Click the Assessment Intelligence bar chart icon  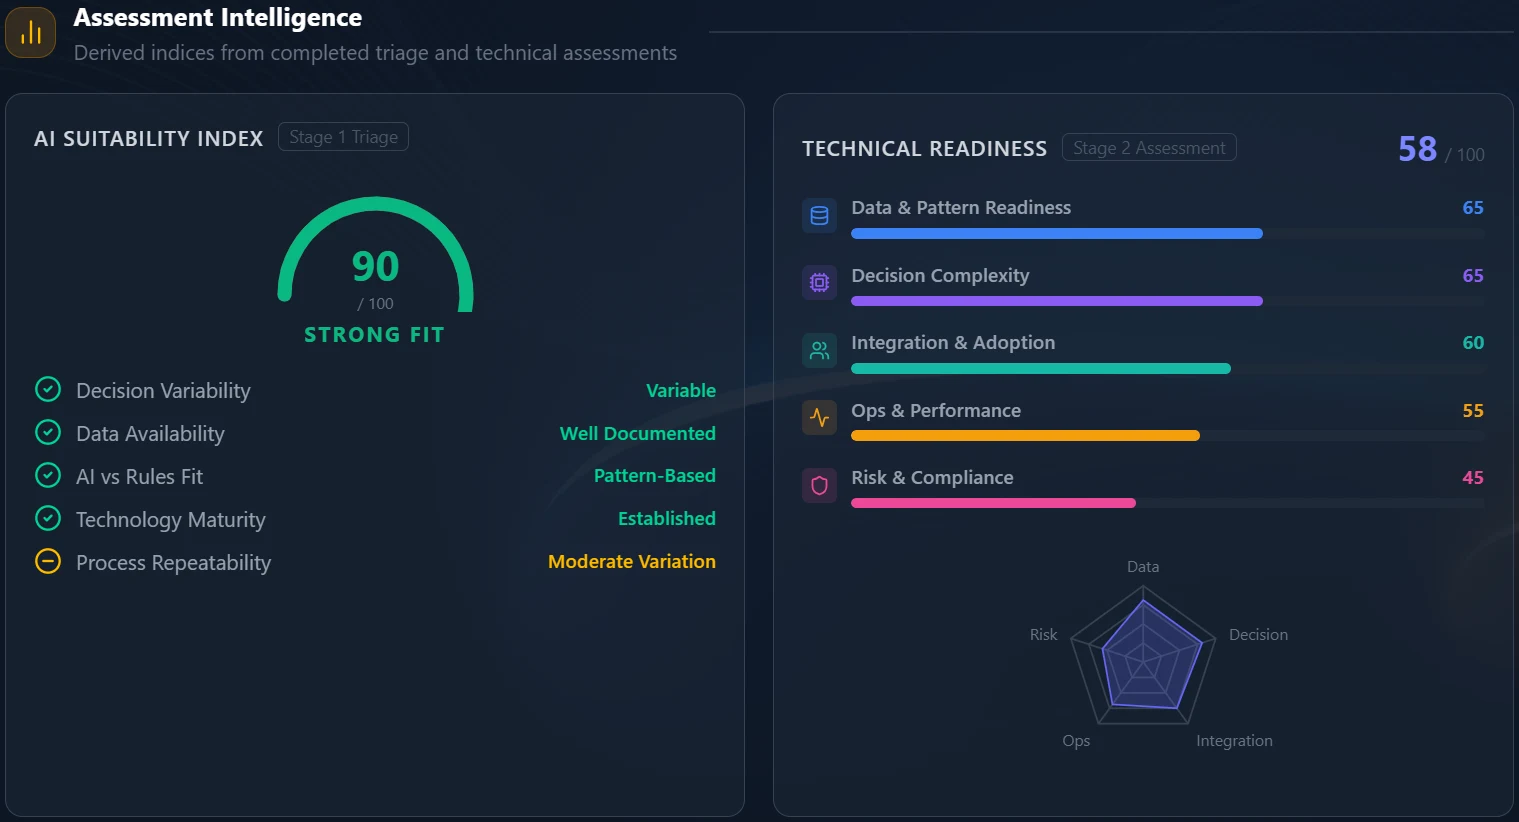(x=30, y=33)
